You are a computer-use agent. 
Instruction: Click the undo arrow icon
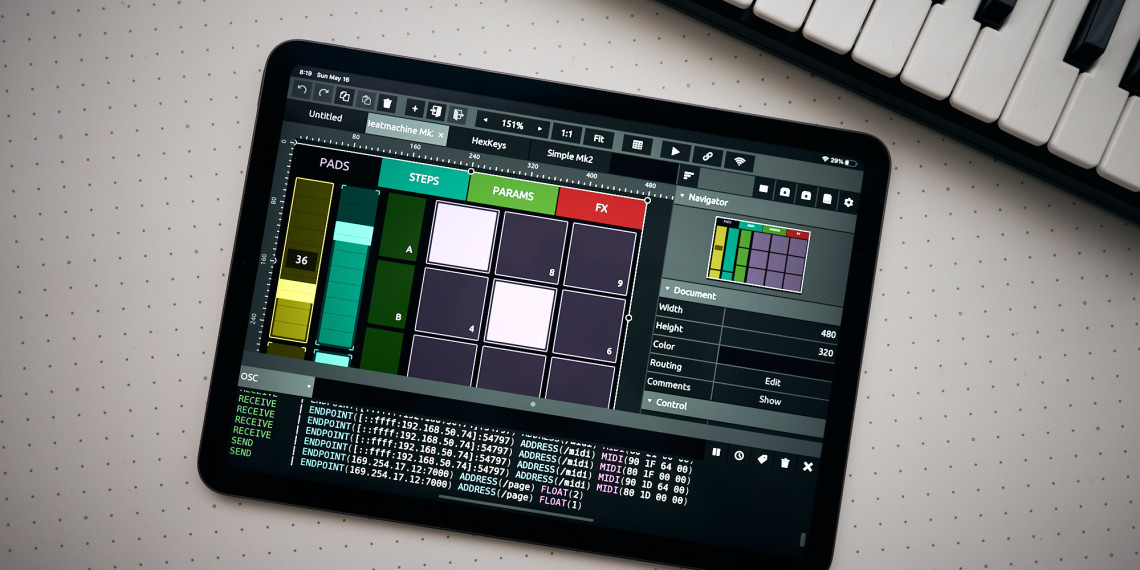click(303, 90)
